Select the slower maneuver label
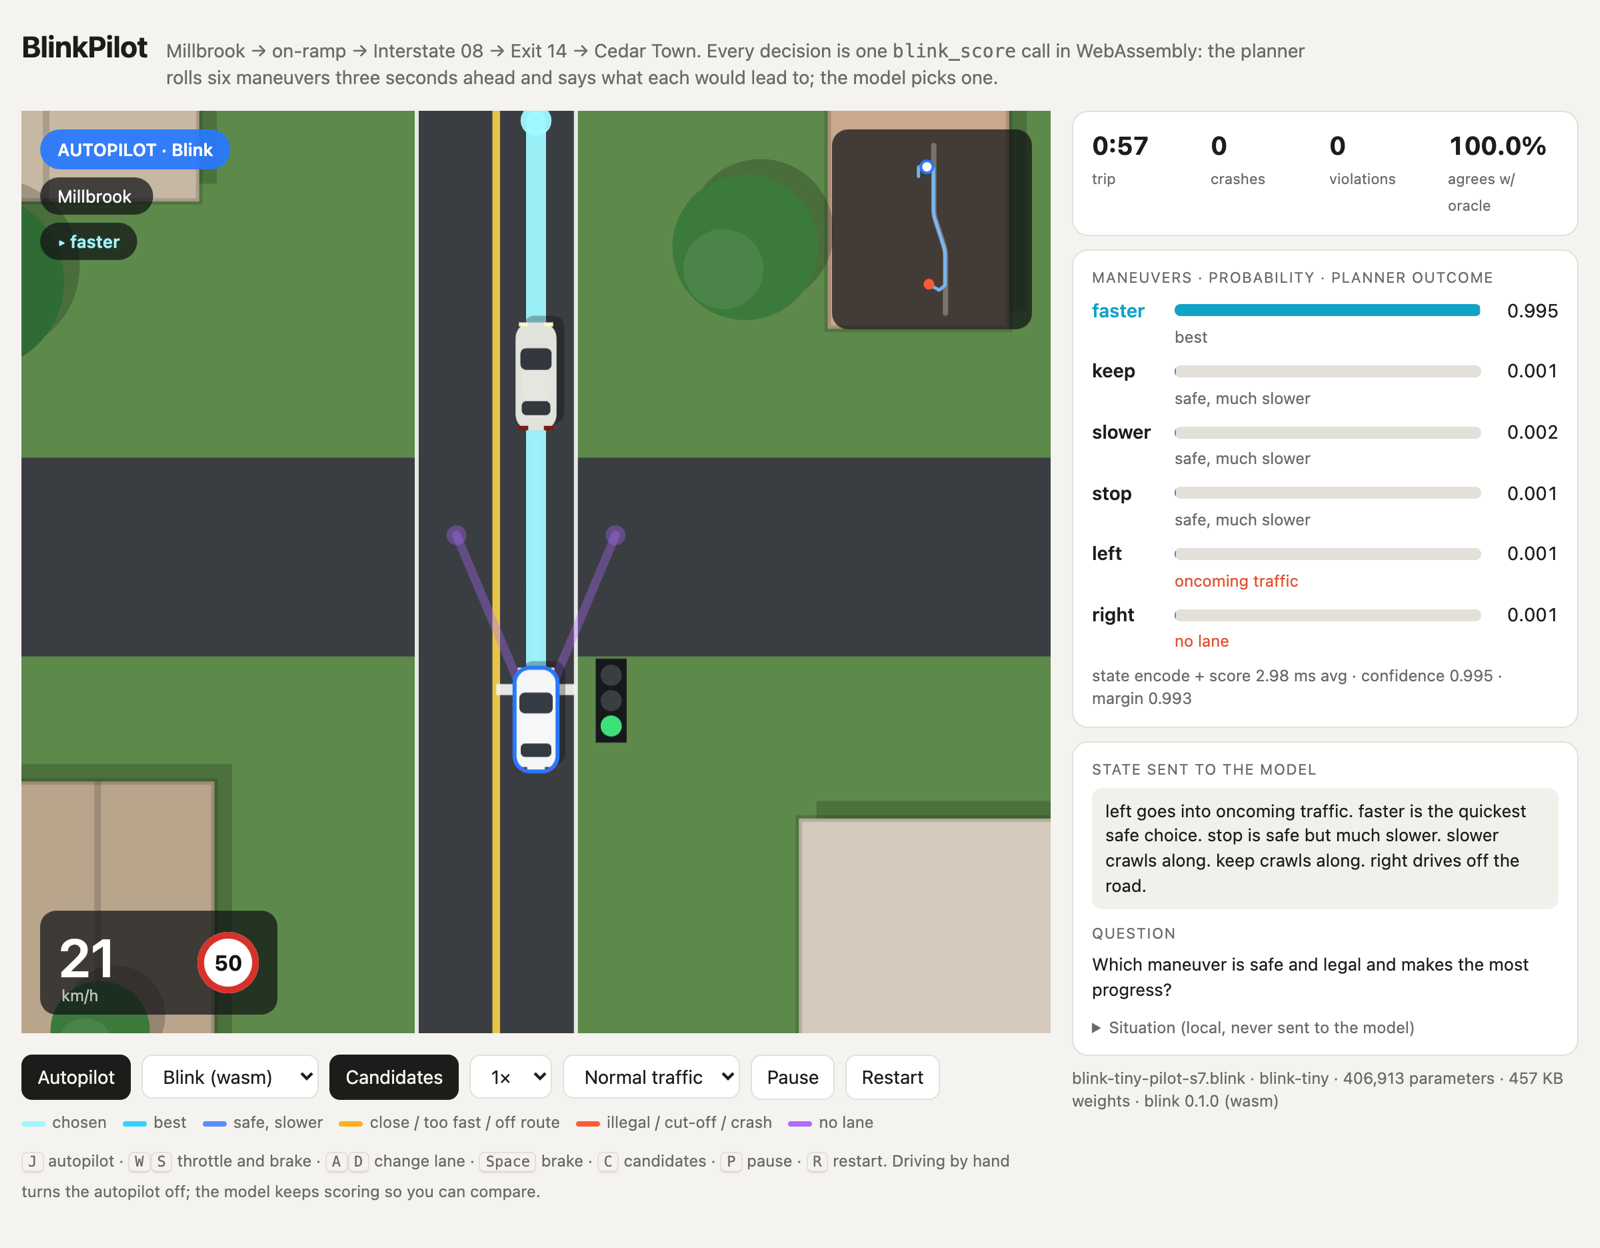1600x1248 pixels. click(x=1121, y=432)
